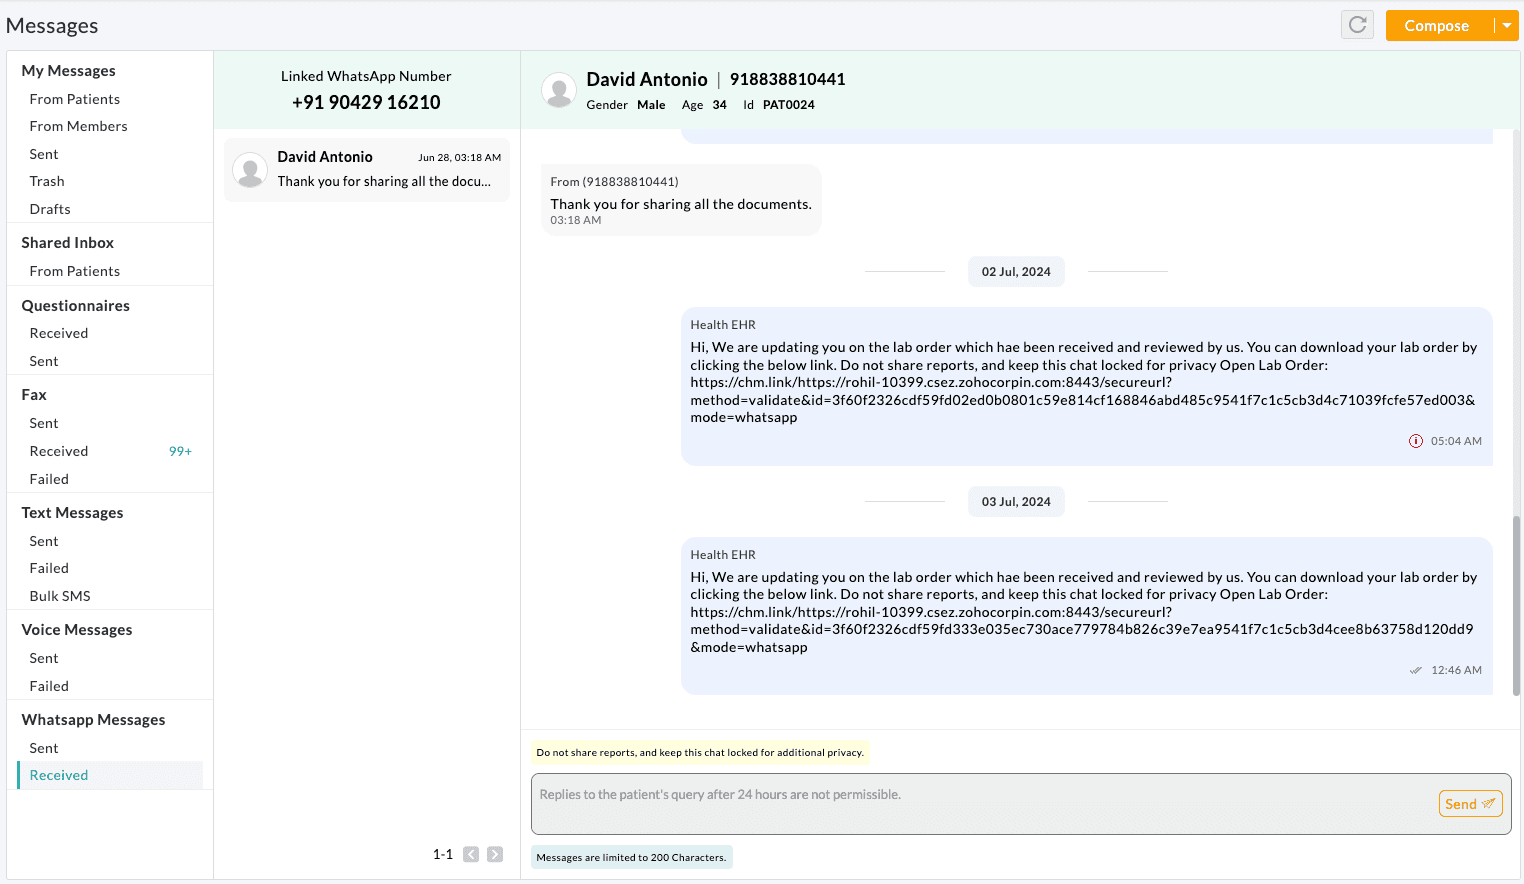Screen dimensions: 1524x884
Task: Click the refresh messages icon
Action: pos(1357,25)
